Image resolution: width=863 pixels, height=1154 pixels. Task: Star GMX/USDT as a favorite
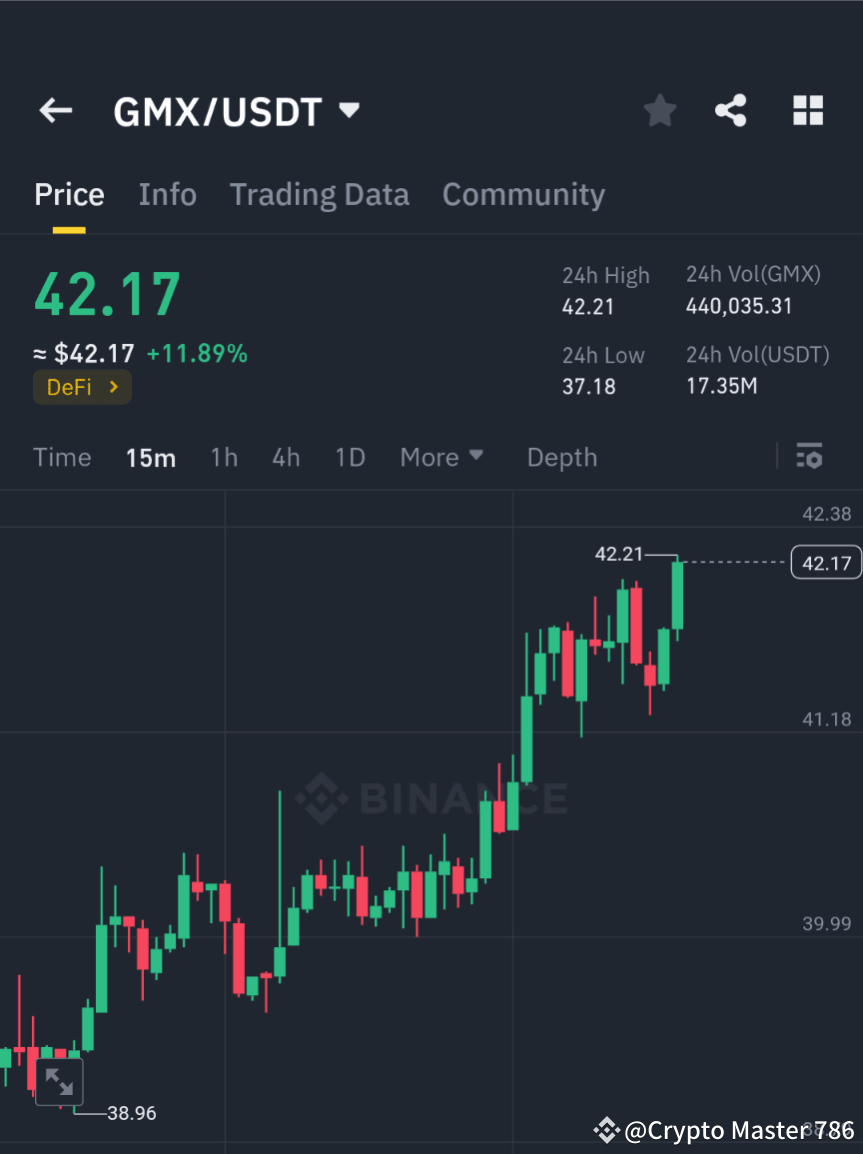click(659, 110)
